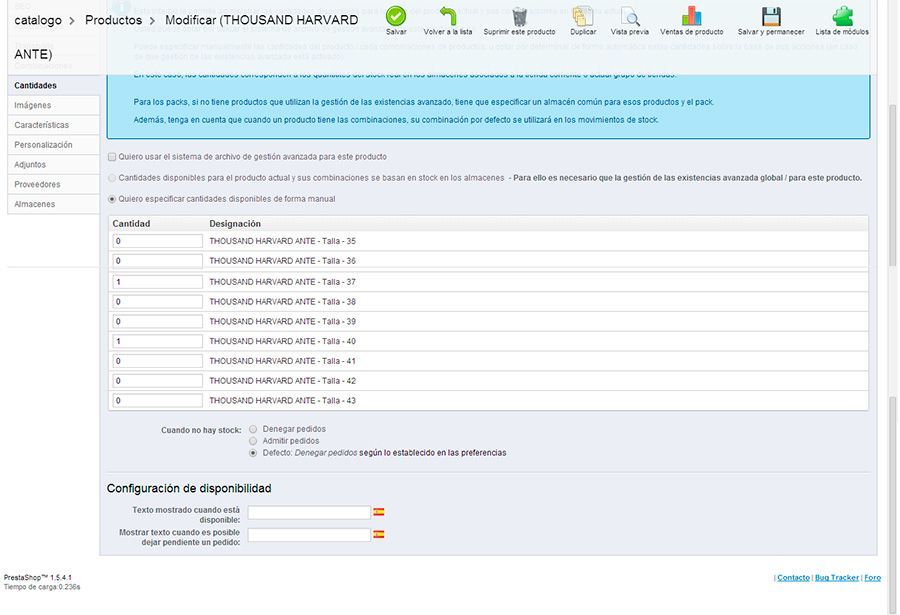Open the Cantidades tab in sidebar
Screen dimensions: 900x615
click(x=53, y=86)
